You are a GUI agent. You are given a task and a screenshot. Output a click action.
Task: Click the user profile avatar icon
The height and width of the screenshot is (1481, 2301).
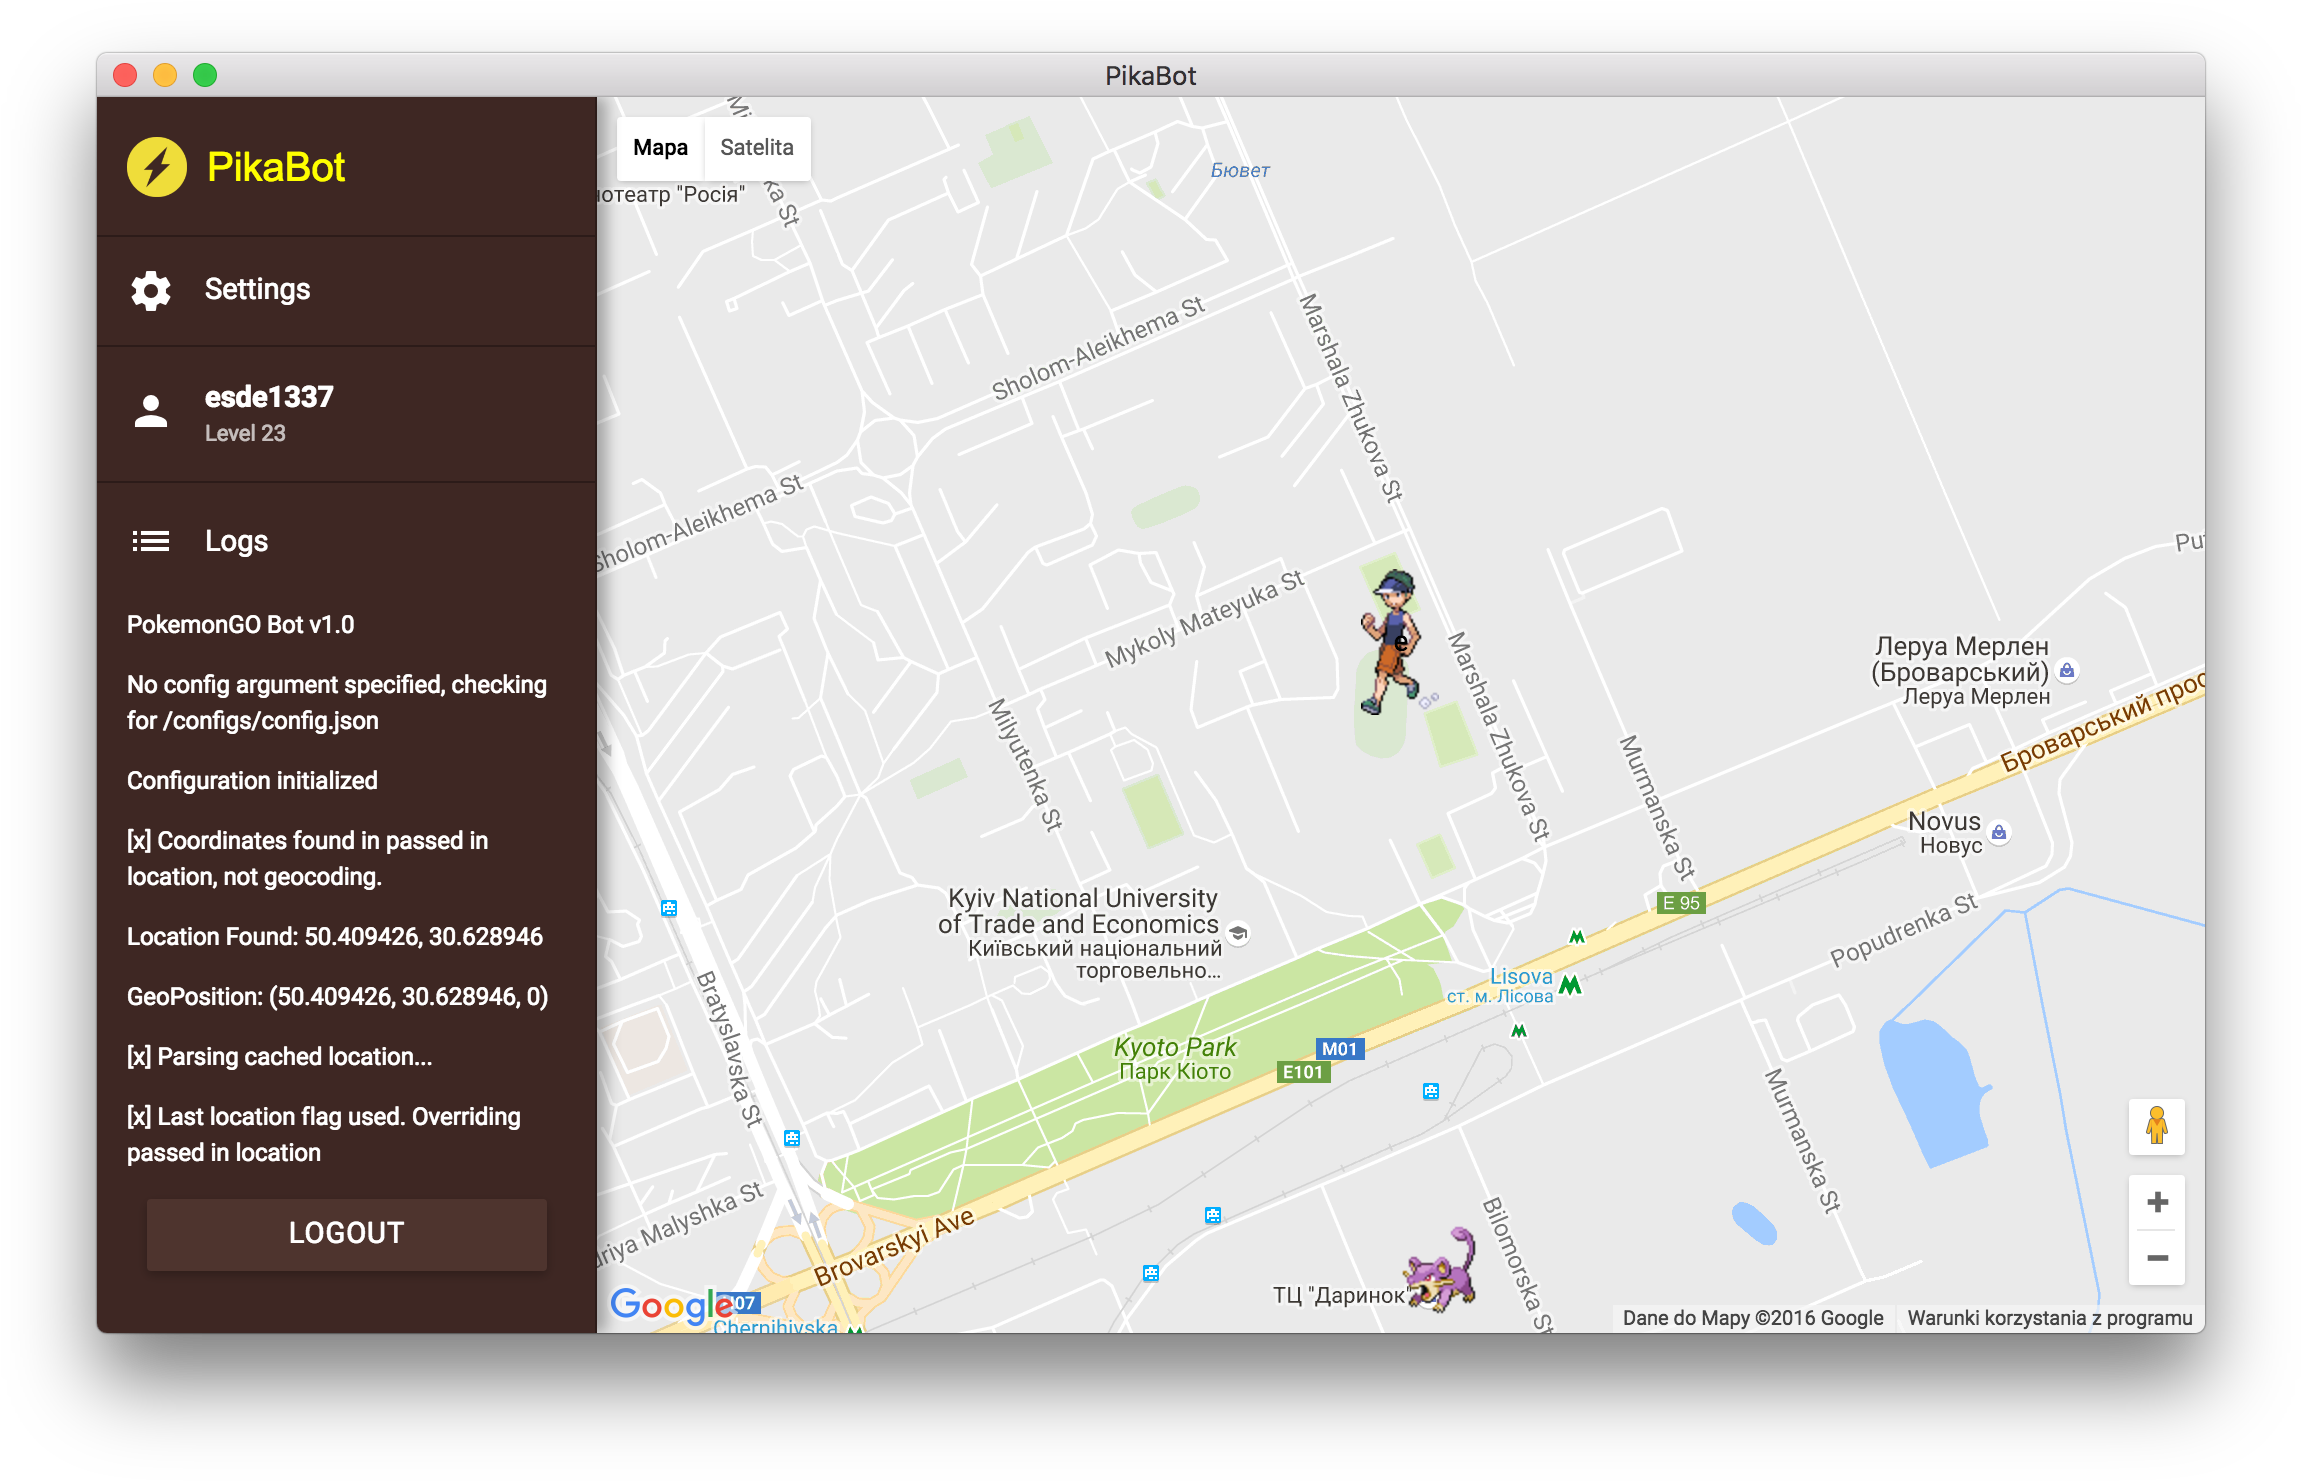(151, 412)
